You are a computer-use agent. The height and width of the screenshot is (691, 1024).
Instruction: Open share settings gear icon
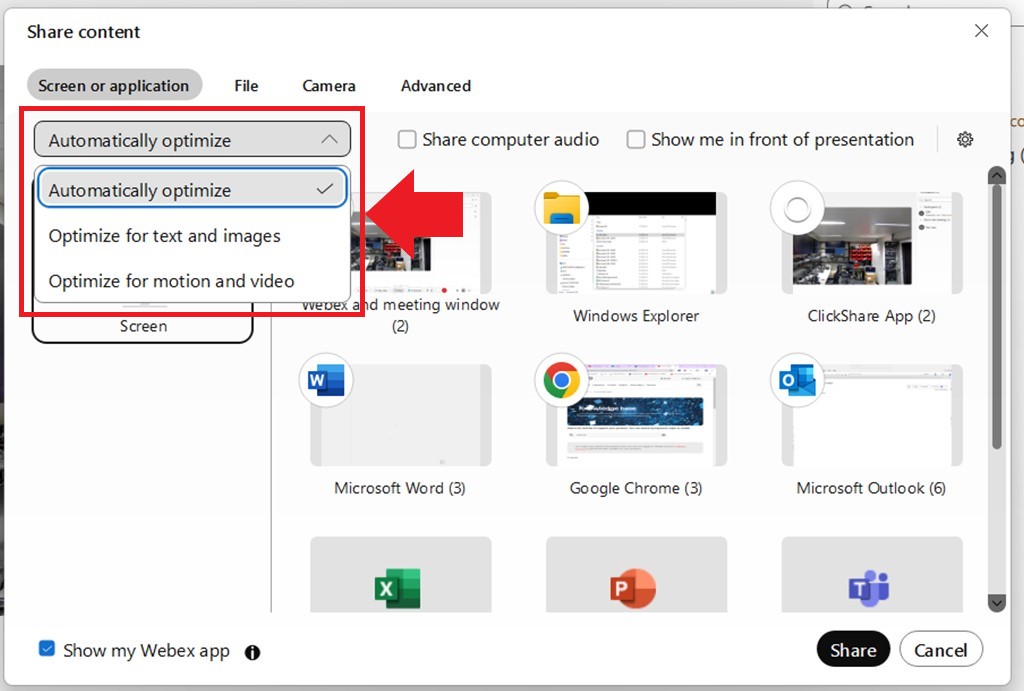click(965, 140)
